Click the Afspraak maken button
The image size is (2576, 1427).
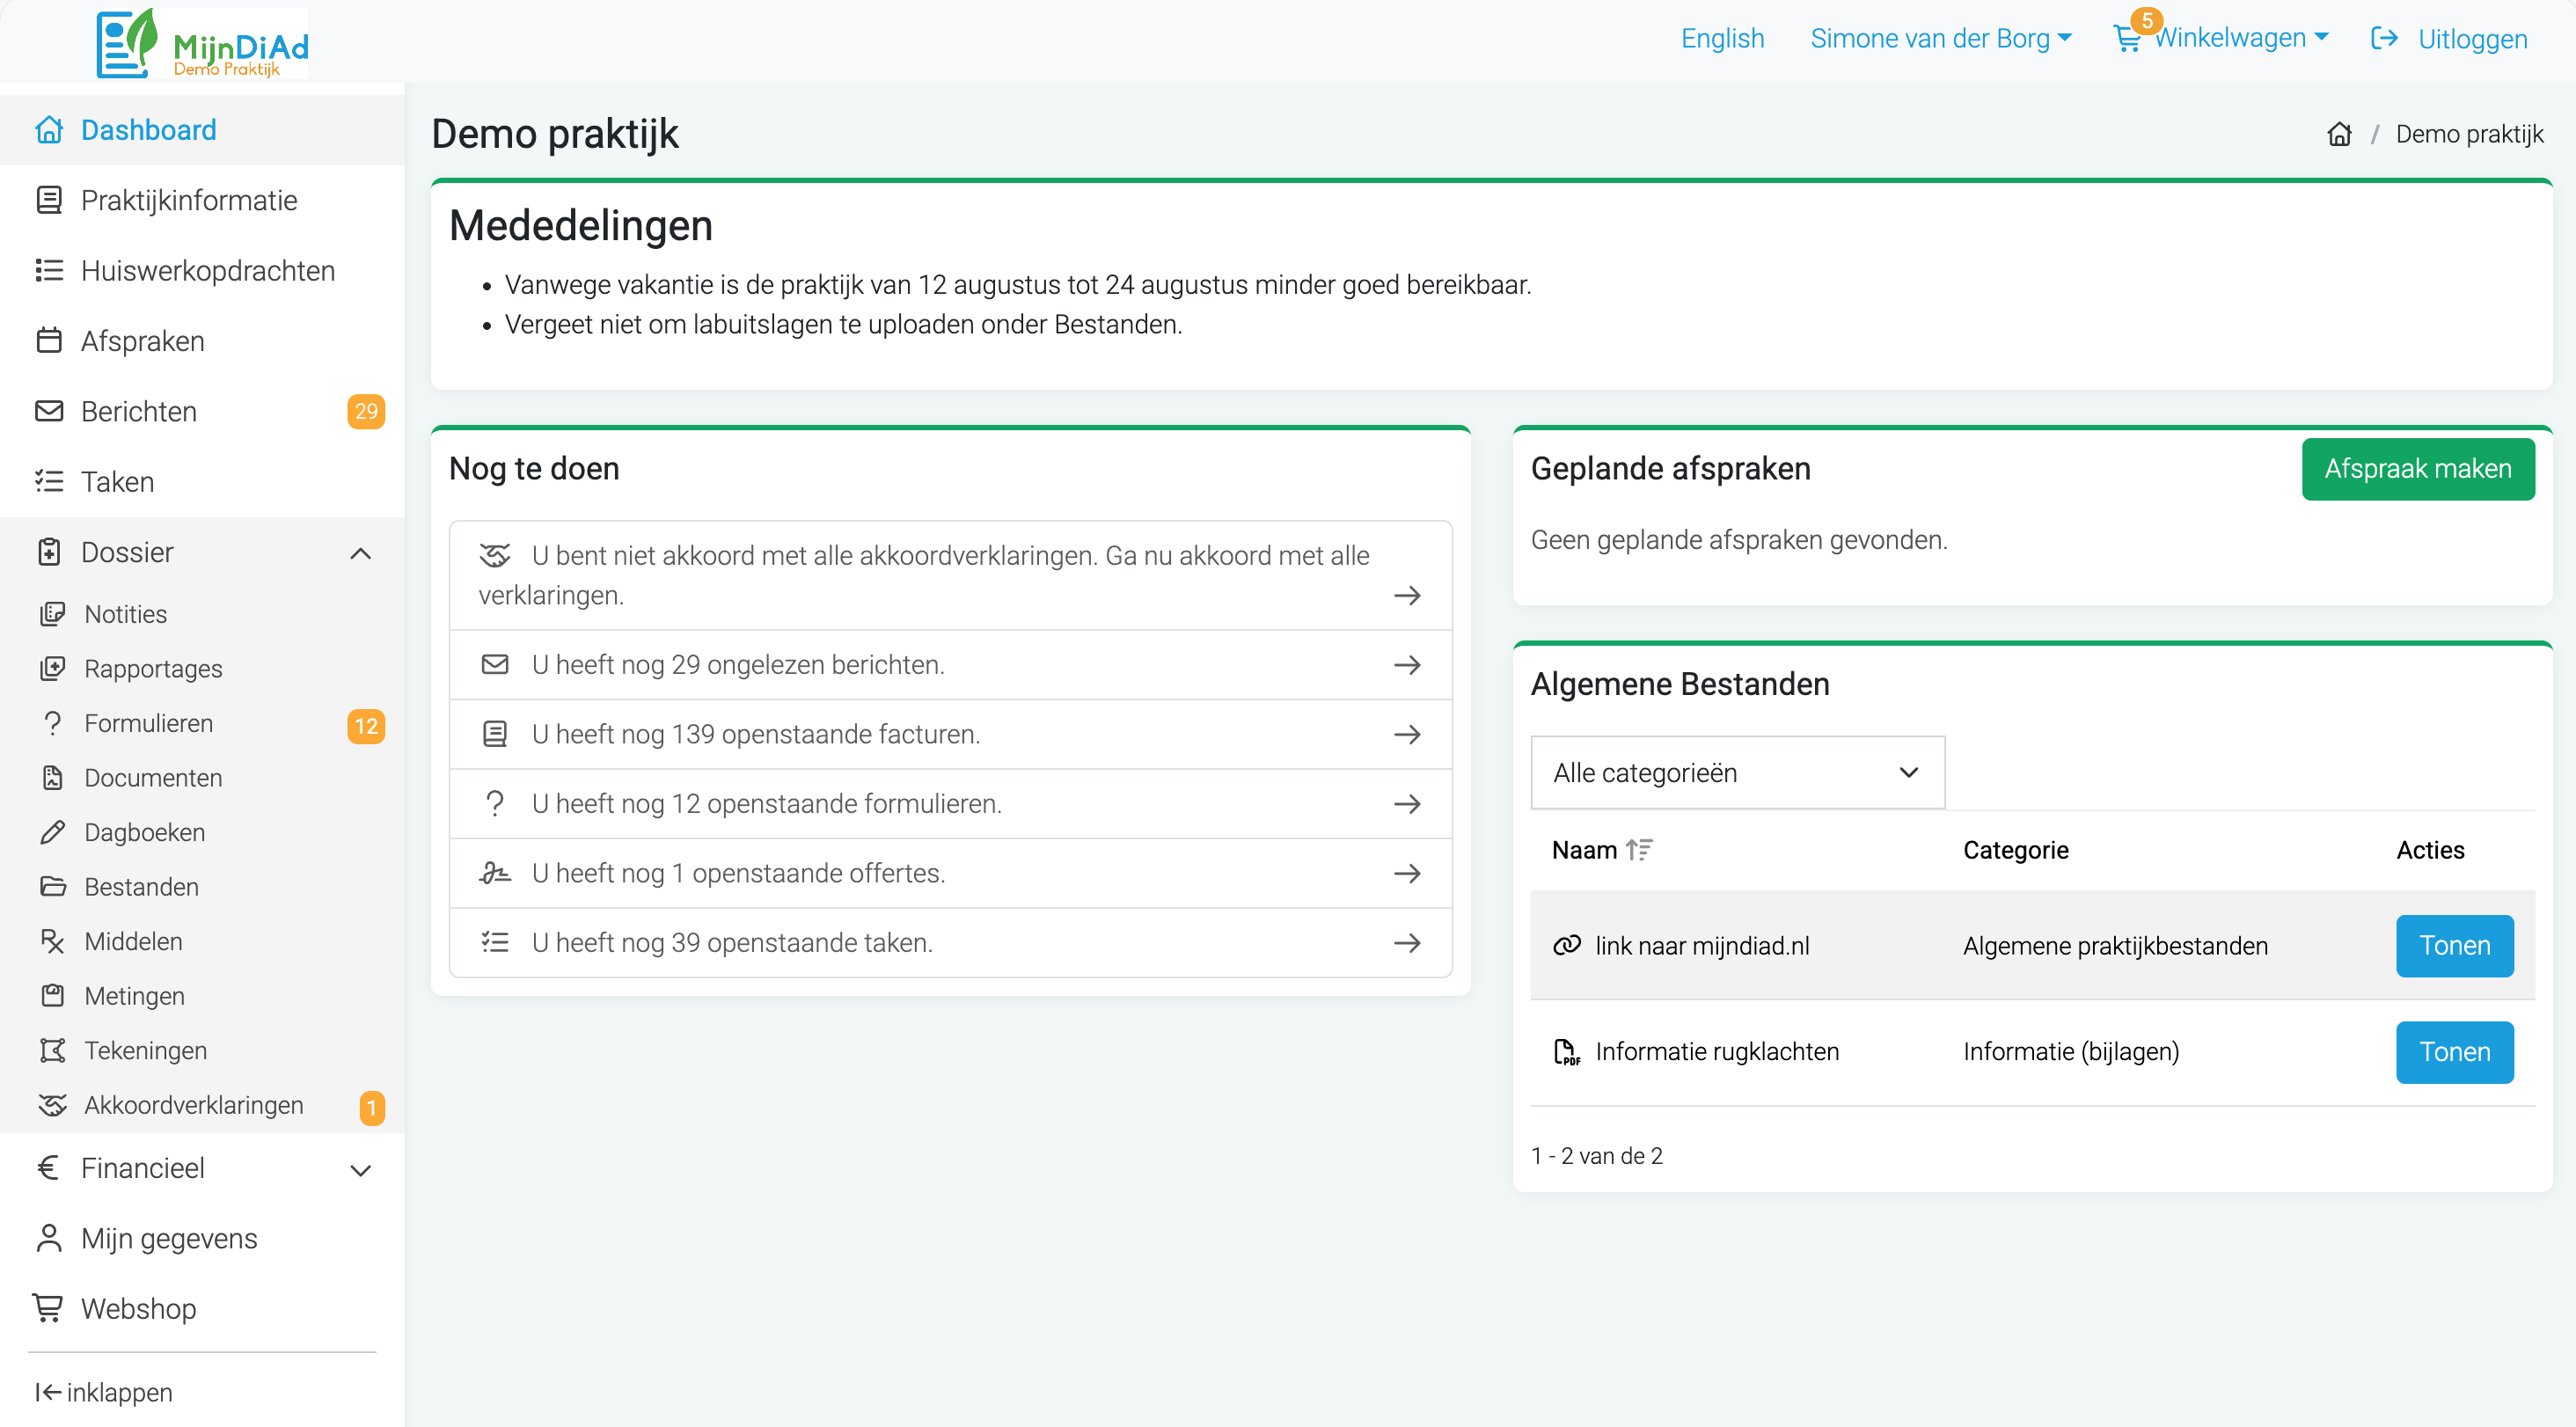(2417, 469)
